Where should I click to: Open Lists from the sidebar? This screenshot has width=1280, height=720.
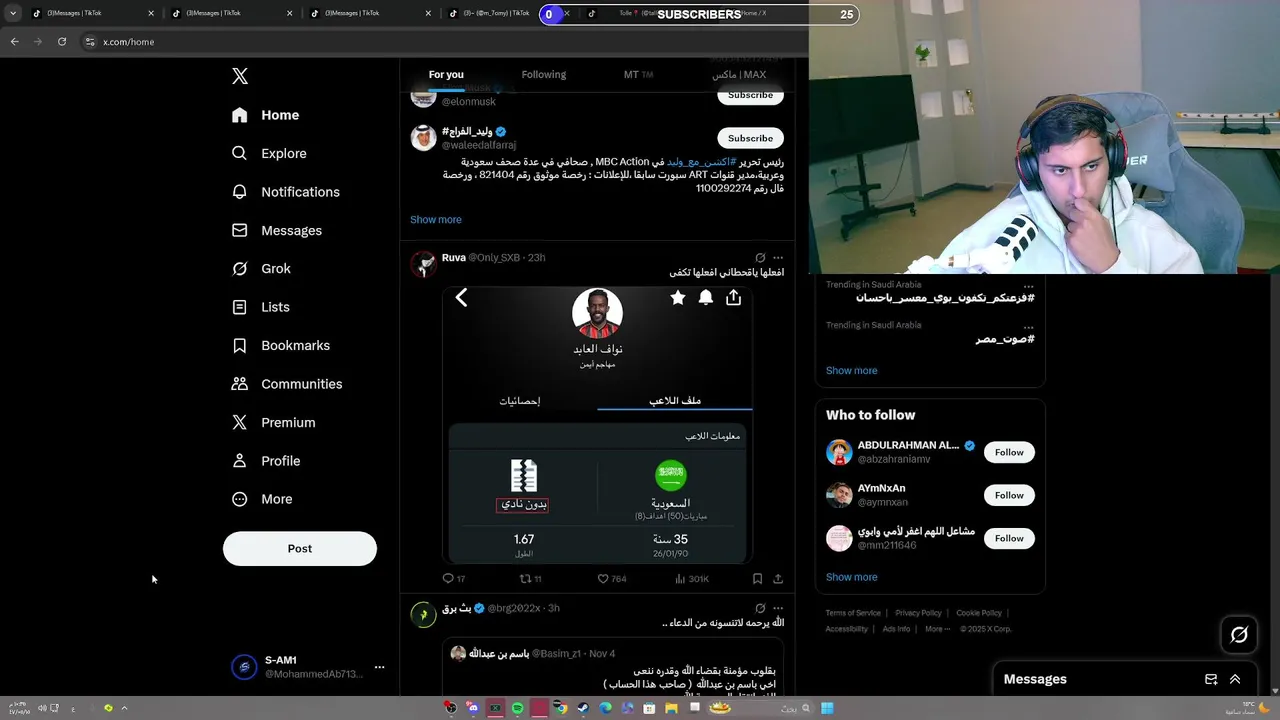[260, 307]
